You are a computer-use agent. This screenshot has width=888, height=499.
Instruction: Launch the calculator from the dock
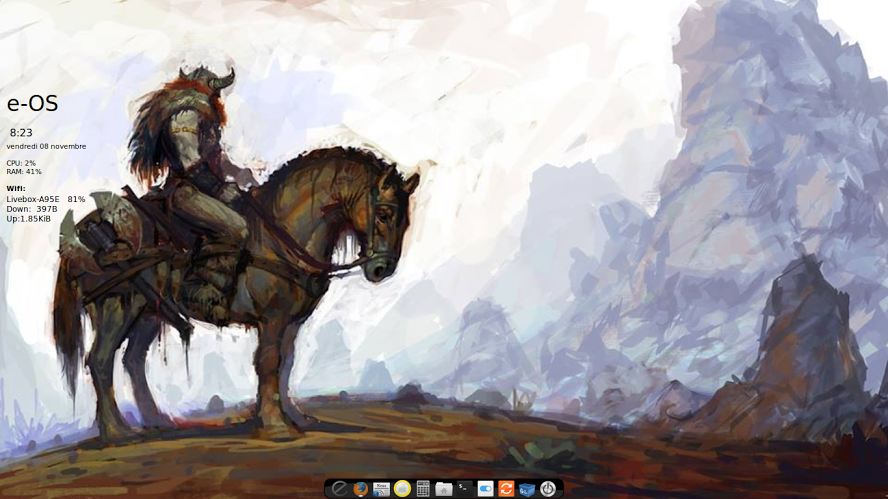pos(423,488)
